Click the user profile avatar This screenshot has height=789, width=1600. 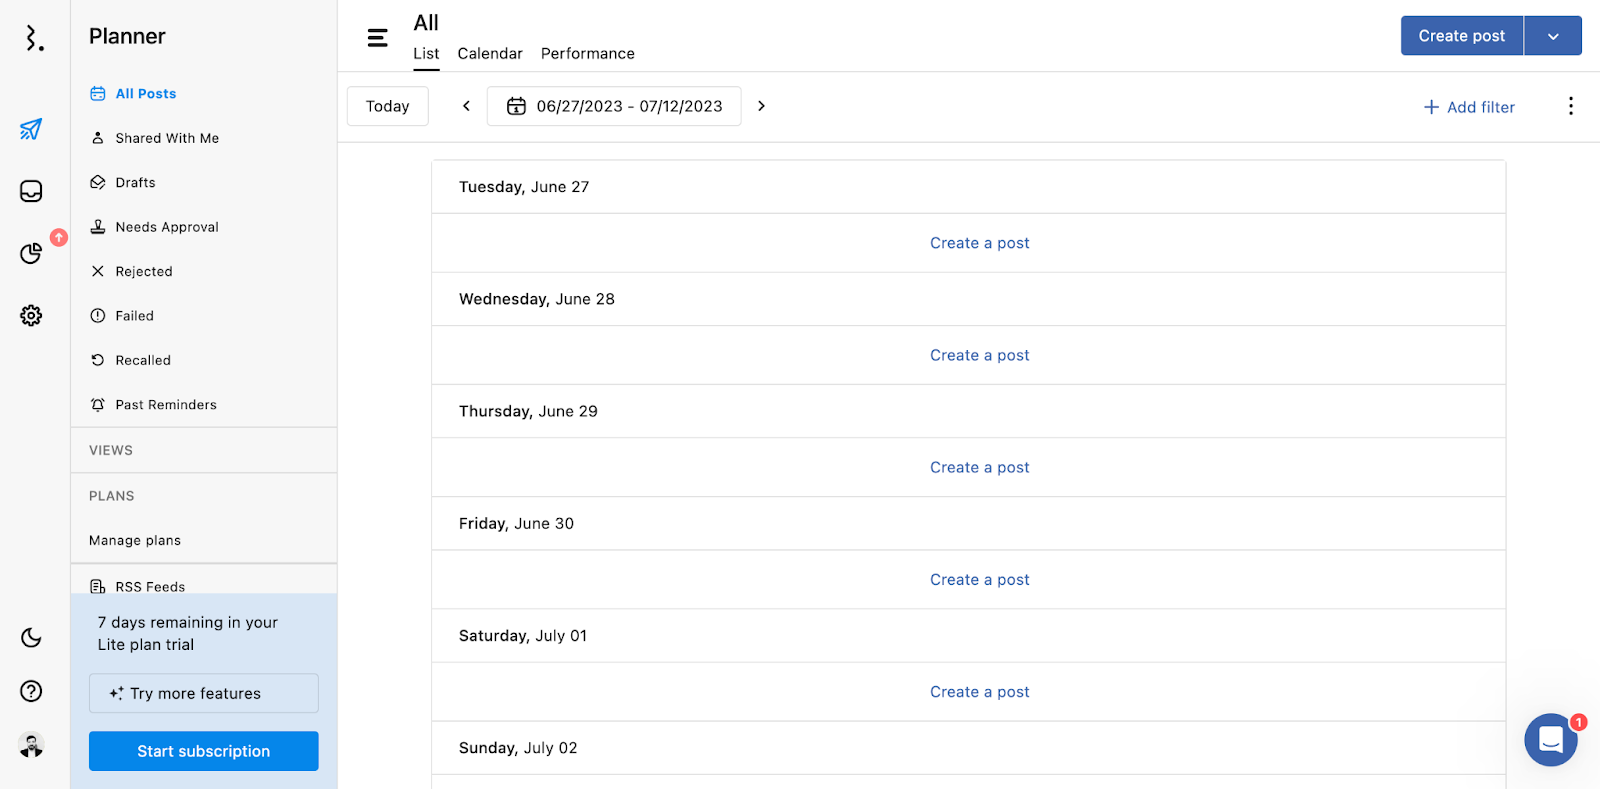pyautogui.click(x=31, y=745)
